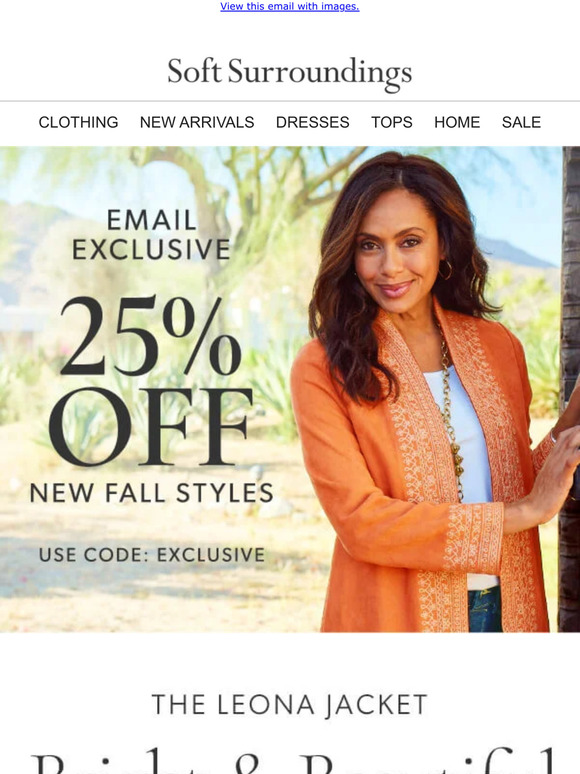
Task: Open the 'View this email with images' link
Action: (290, 6)
